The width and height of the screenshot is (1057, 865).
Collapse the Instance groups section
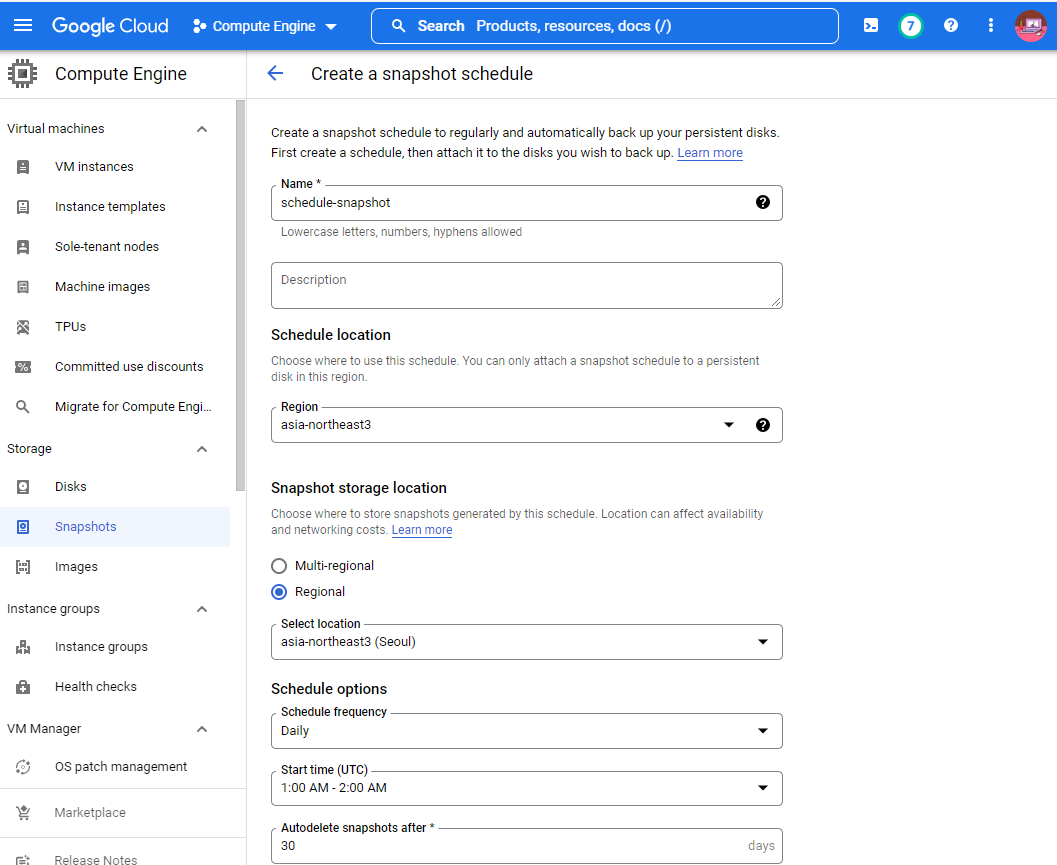[x=202, y=609]
